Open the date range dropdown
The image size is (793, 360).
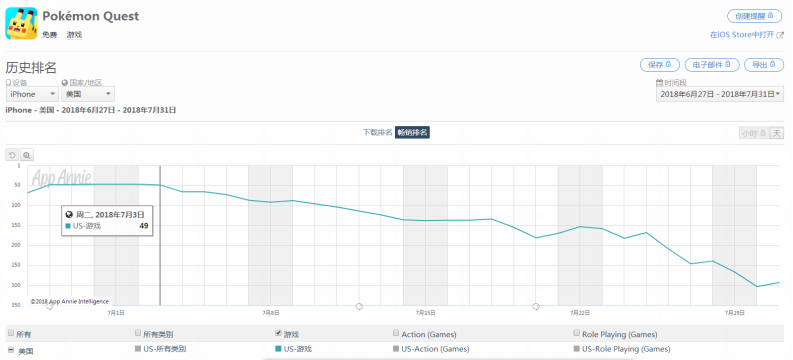(720, 94)
